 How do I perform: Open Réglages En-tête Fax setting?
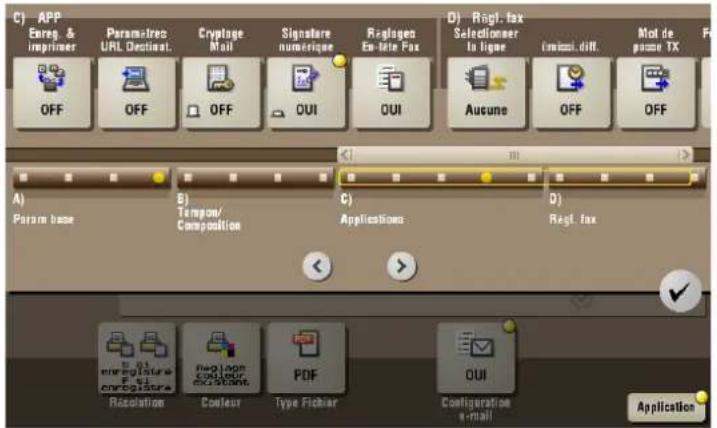click(391, 92)
